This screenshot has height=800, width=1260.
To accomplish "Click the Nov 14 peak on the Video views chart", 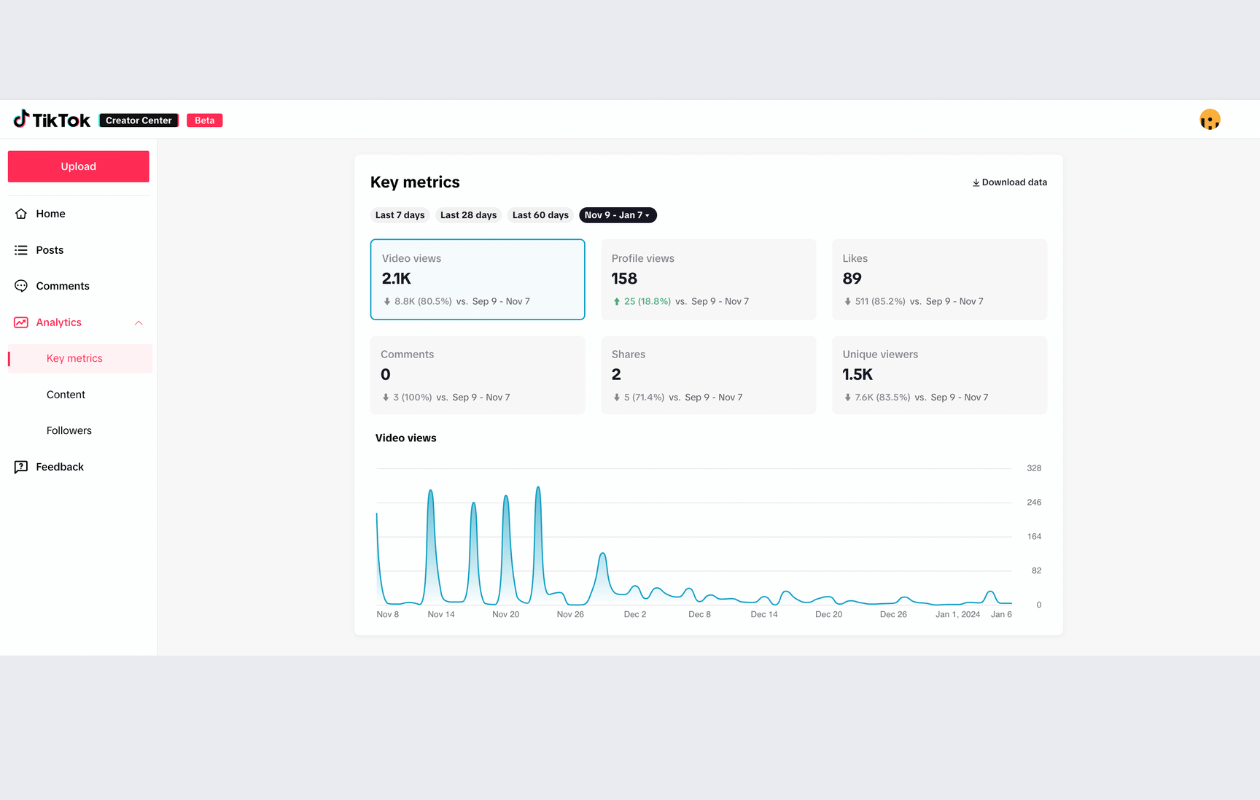I will click(x=430, y=492).
